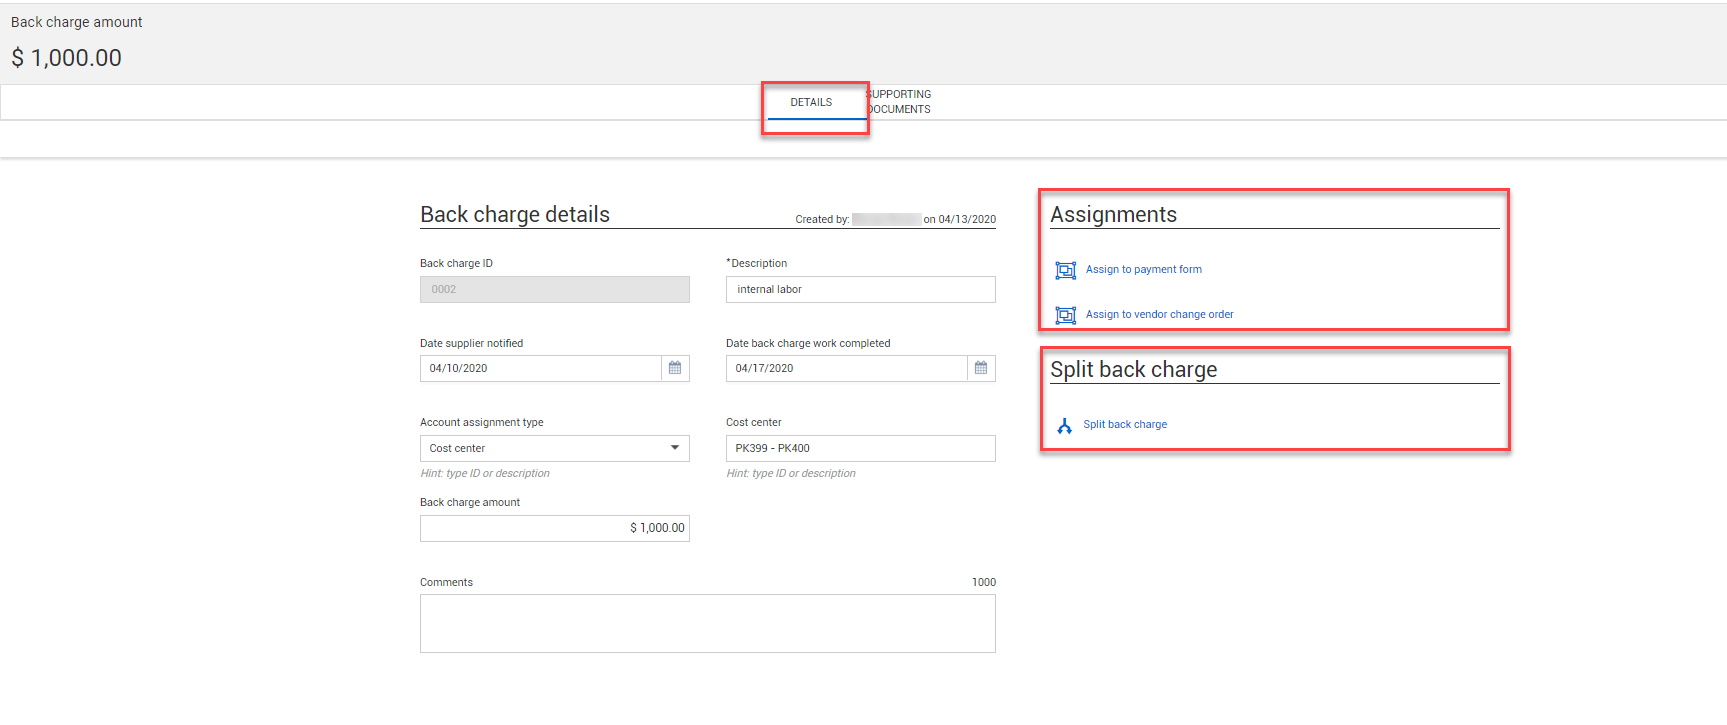The image size is (1727, 725).
Task: Click the Description field containing 'internal labor'
Action: pyautogui.click(x=860, y=289)
